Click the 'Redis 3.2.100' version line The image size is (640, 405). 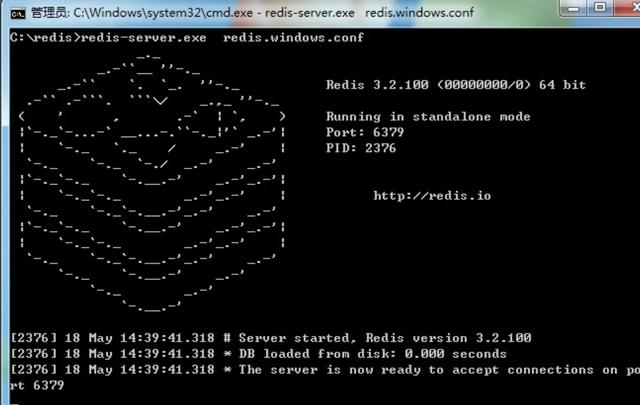coord(456,85)
